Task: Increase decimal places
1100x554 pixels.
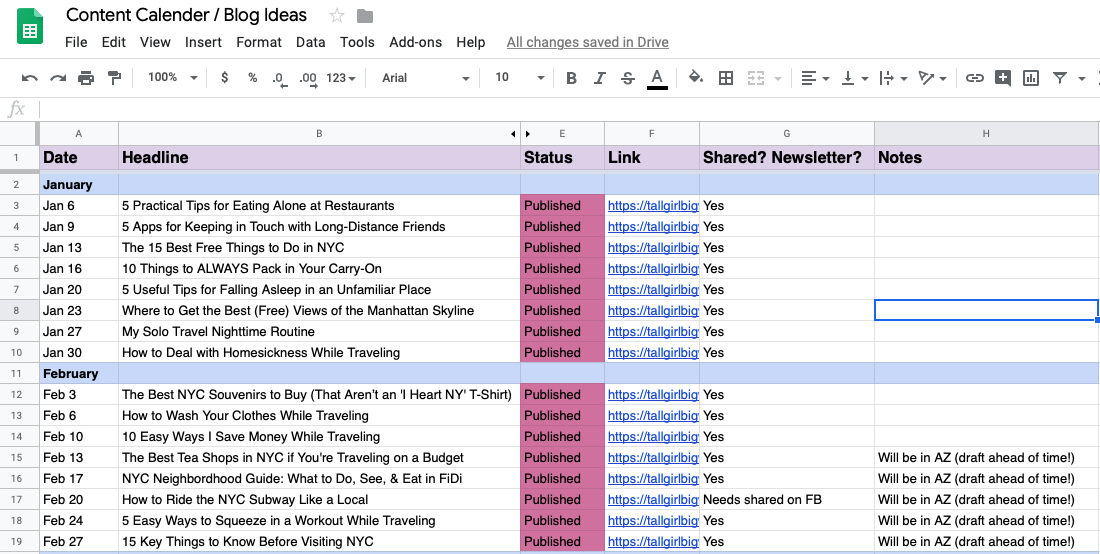Action: [x=308, y=79]
